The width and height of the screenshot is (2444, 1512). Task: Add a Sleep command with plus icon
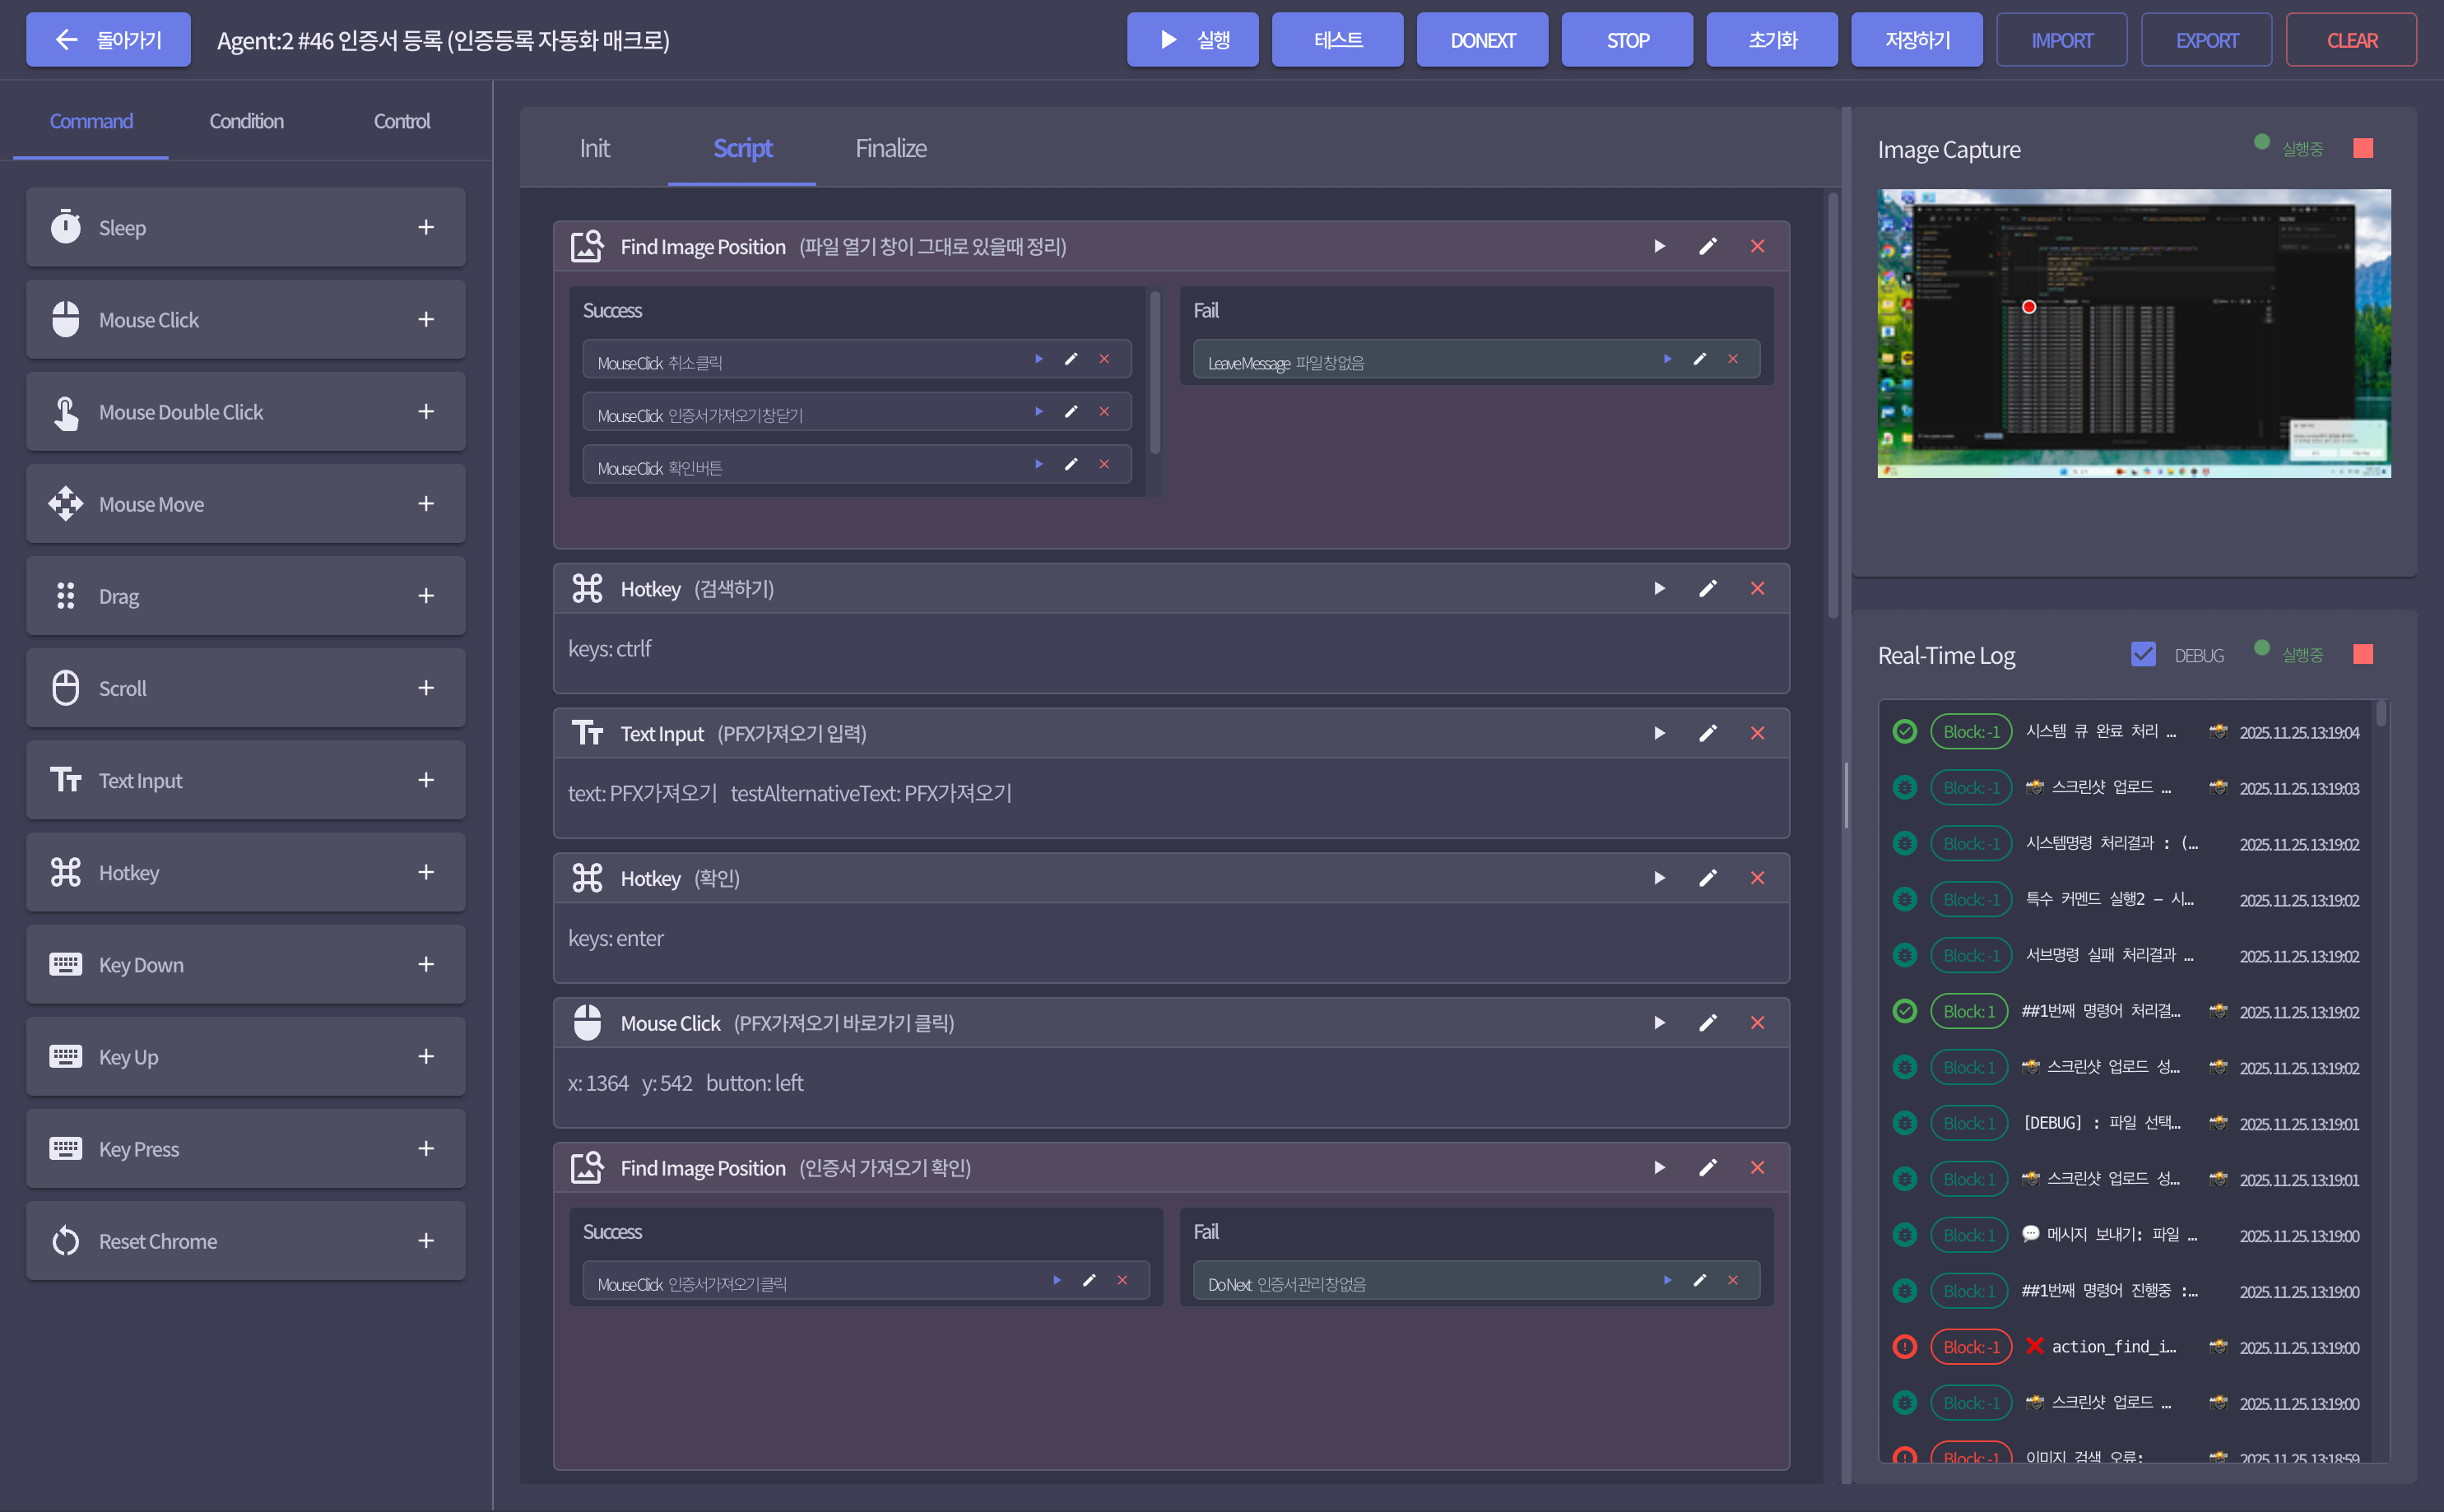click(426, 228)
